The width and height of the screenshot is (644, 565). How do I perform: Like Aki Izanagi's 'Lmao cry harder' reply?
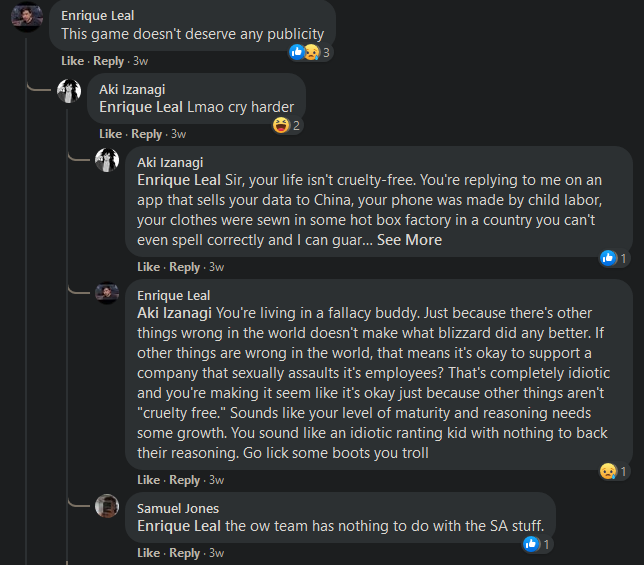coord(110,134)
